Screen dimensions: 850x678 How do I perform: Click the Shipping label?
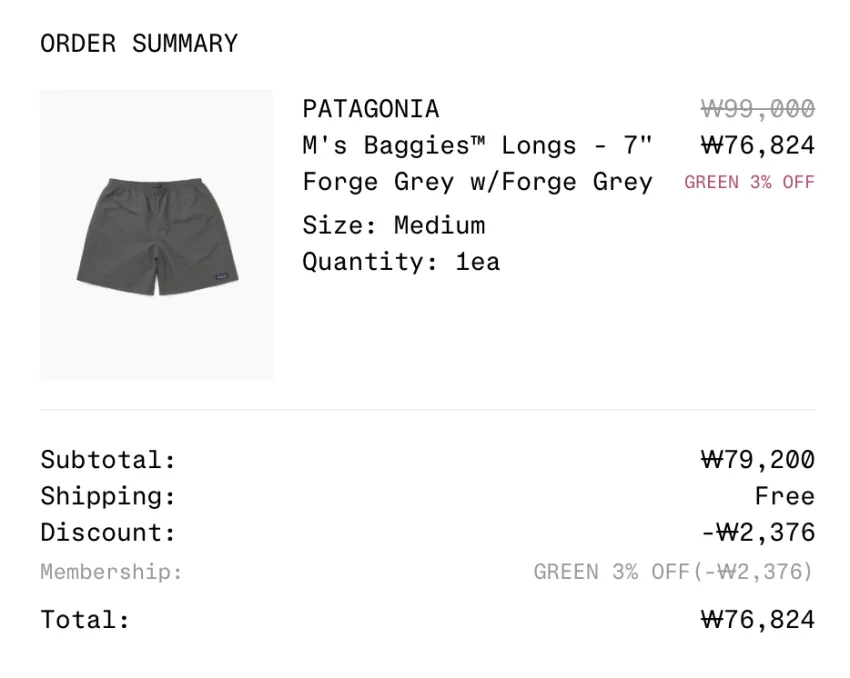[x=108, y=496]
